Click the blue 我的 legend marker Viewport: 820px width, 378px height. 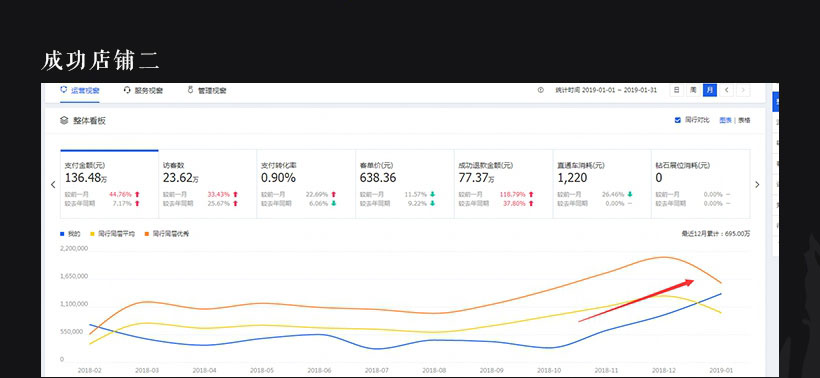[62, 234]
